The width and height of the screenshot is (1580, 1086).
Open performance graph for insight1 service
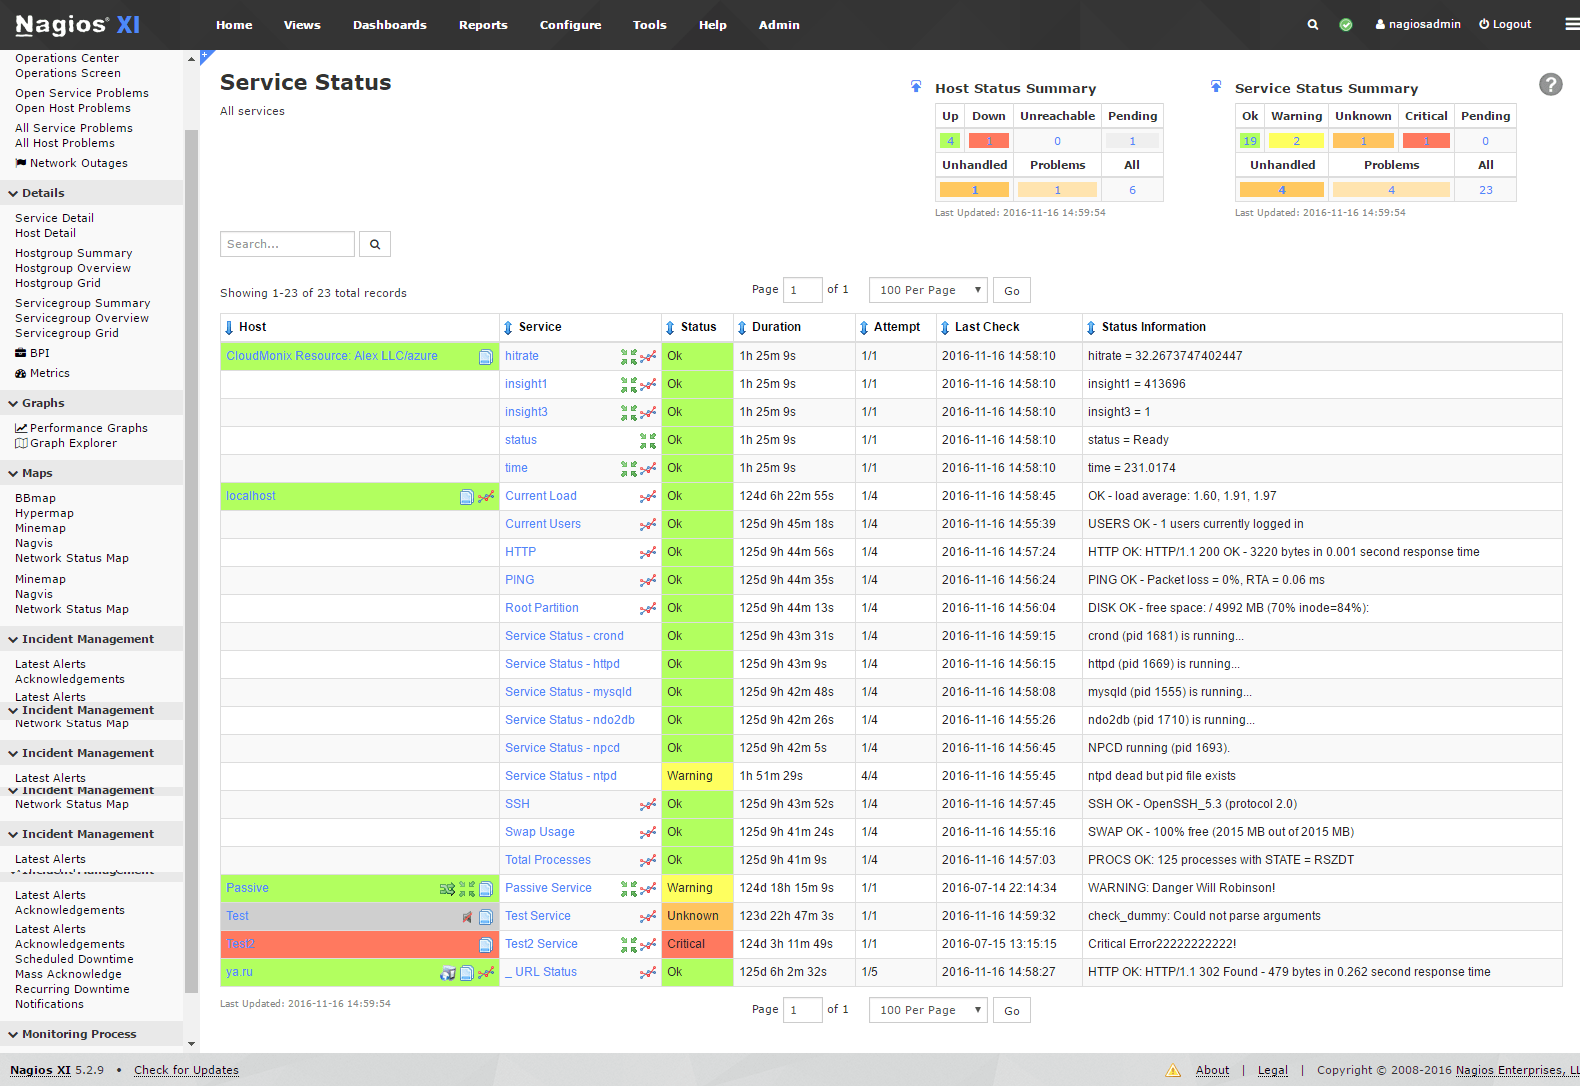tap(649, 384)
